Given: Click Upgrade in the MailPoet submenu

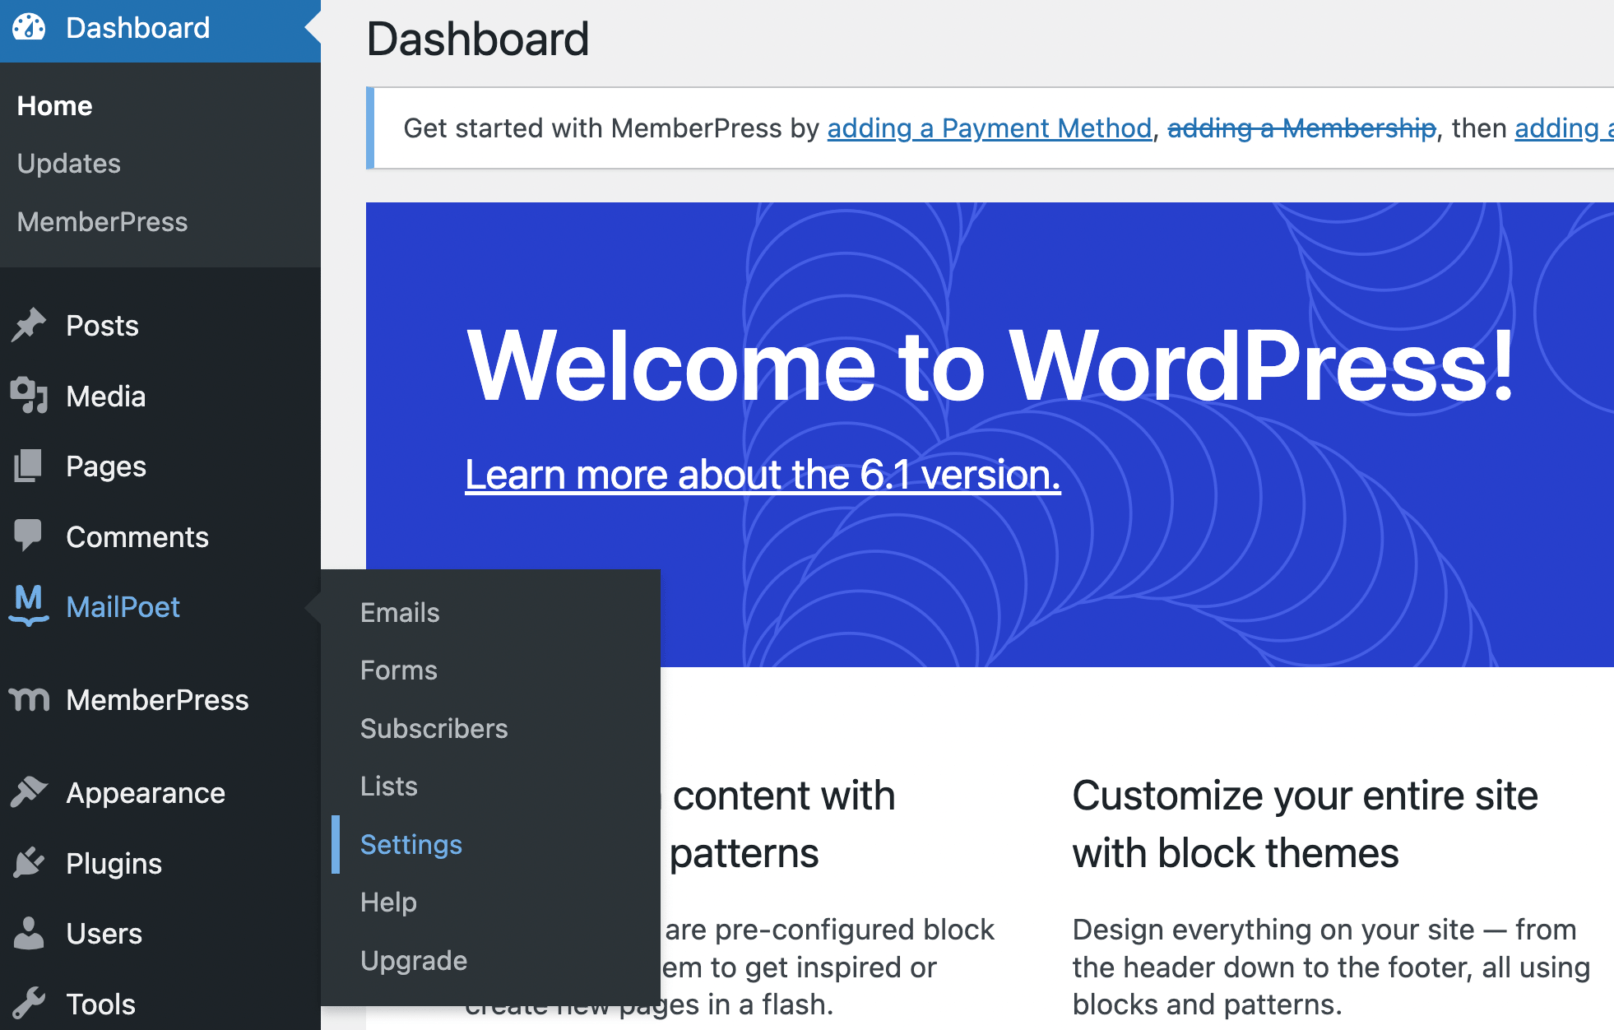Looking at the screenshot, I should (413, 960).
